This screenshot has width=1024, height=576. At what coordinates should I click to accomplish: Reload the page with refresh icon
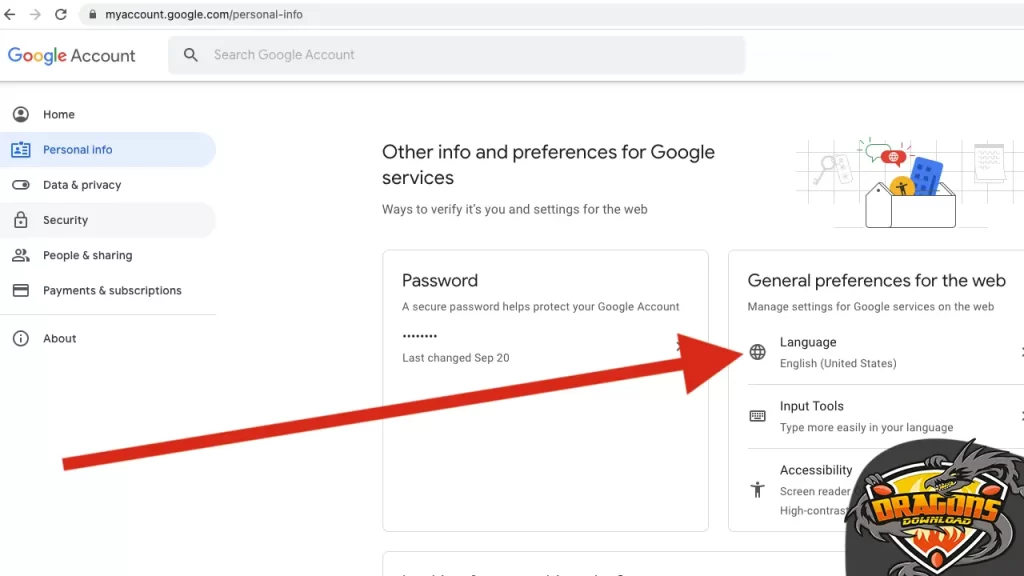tap(61, 15)
